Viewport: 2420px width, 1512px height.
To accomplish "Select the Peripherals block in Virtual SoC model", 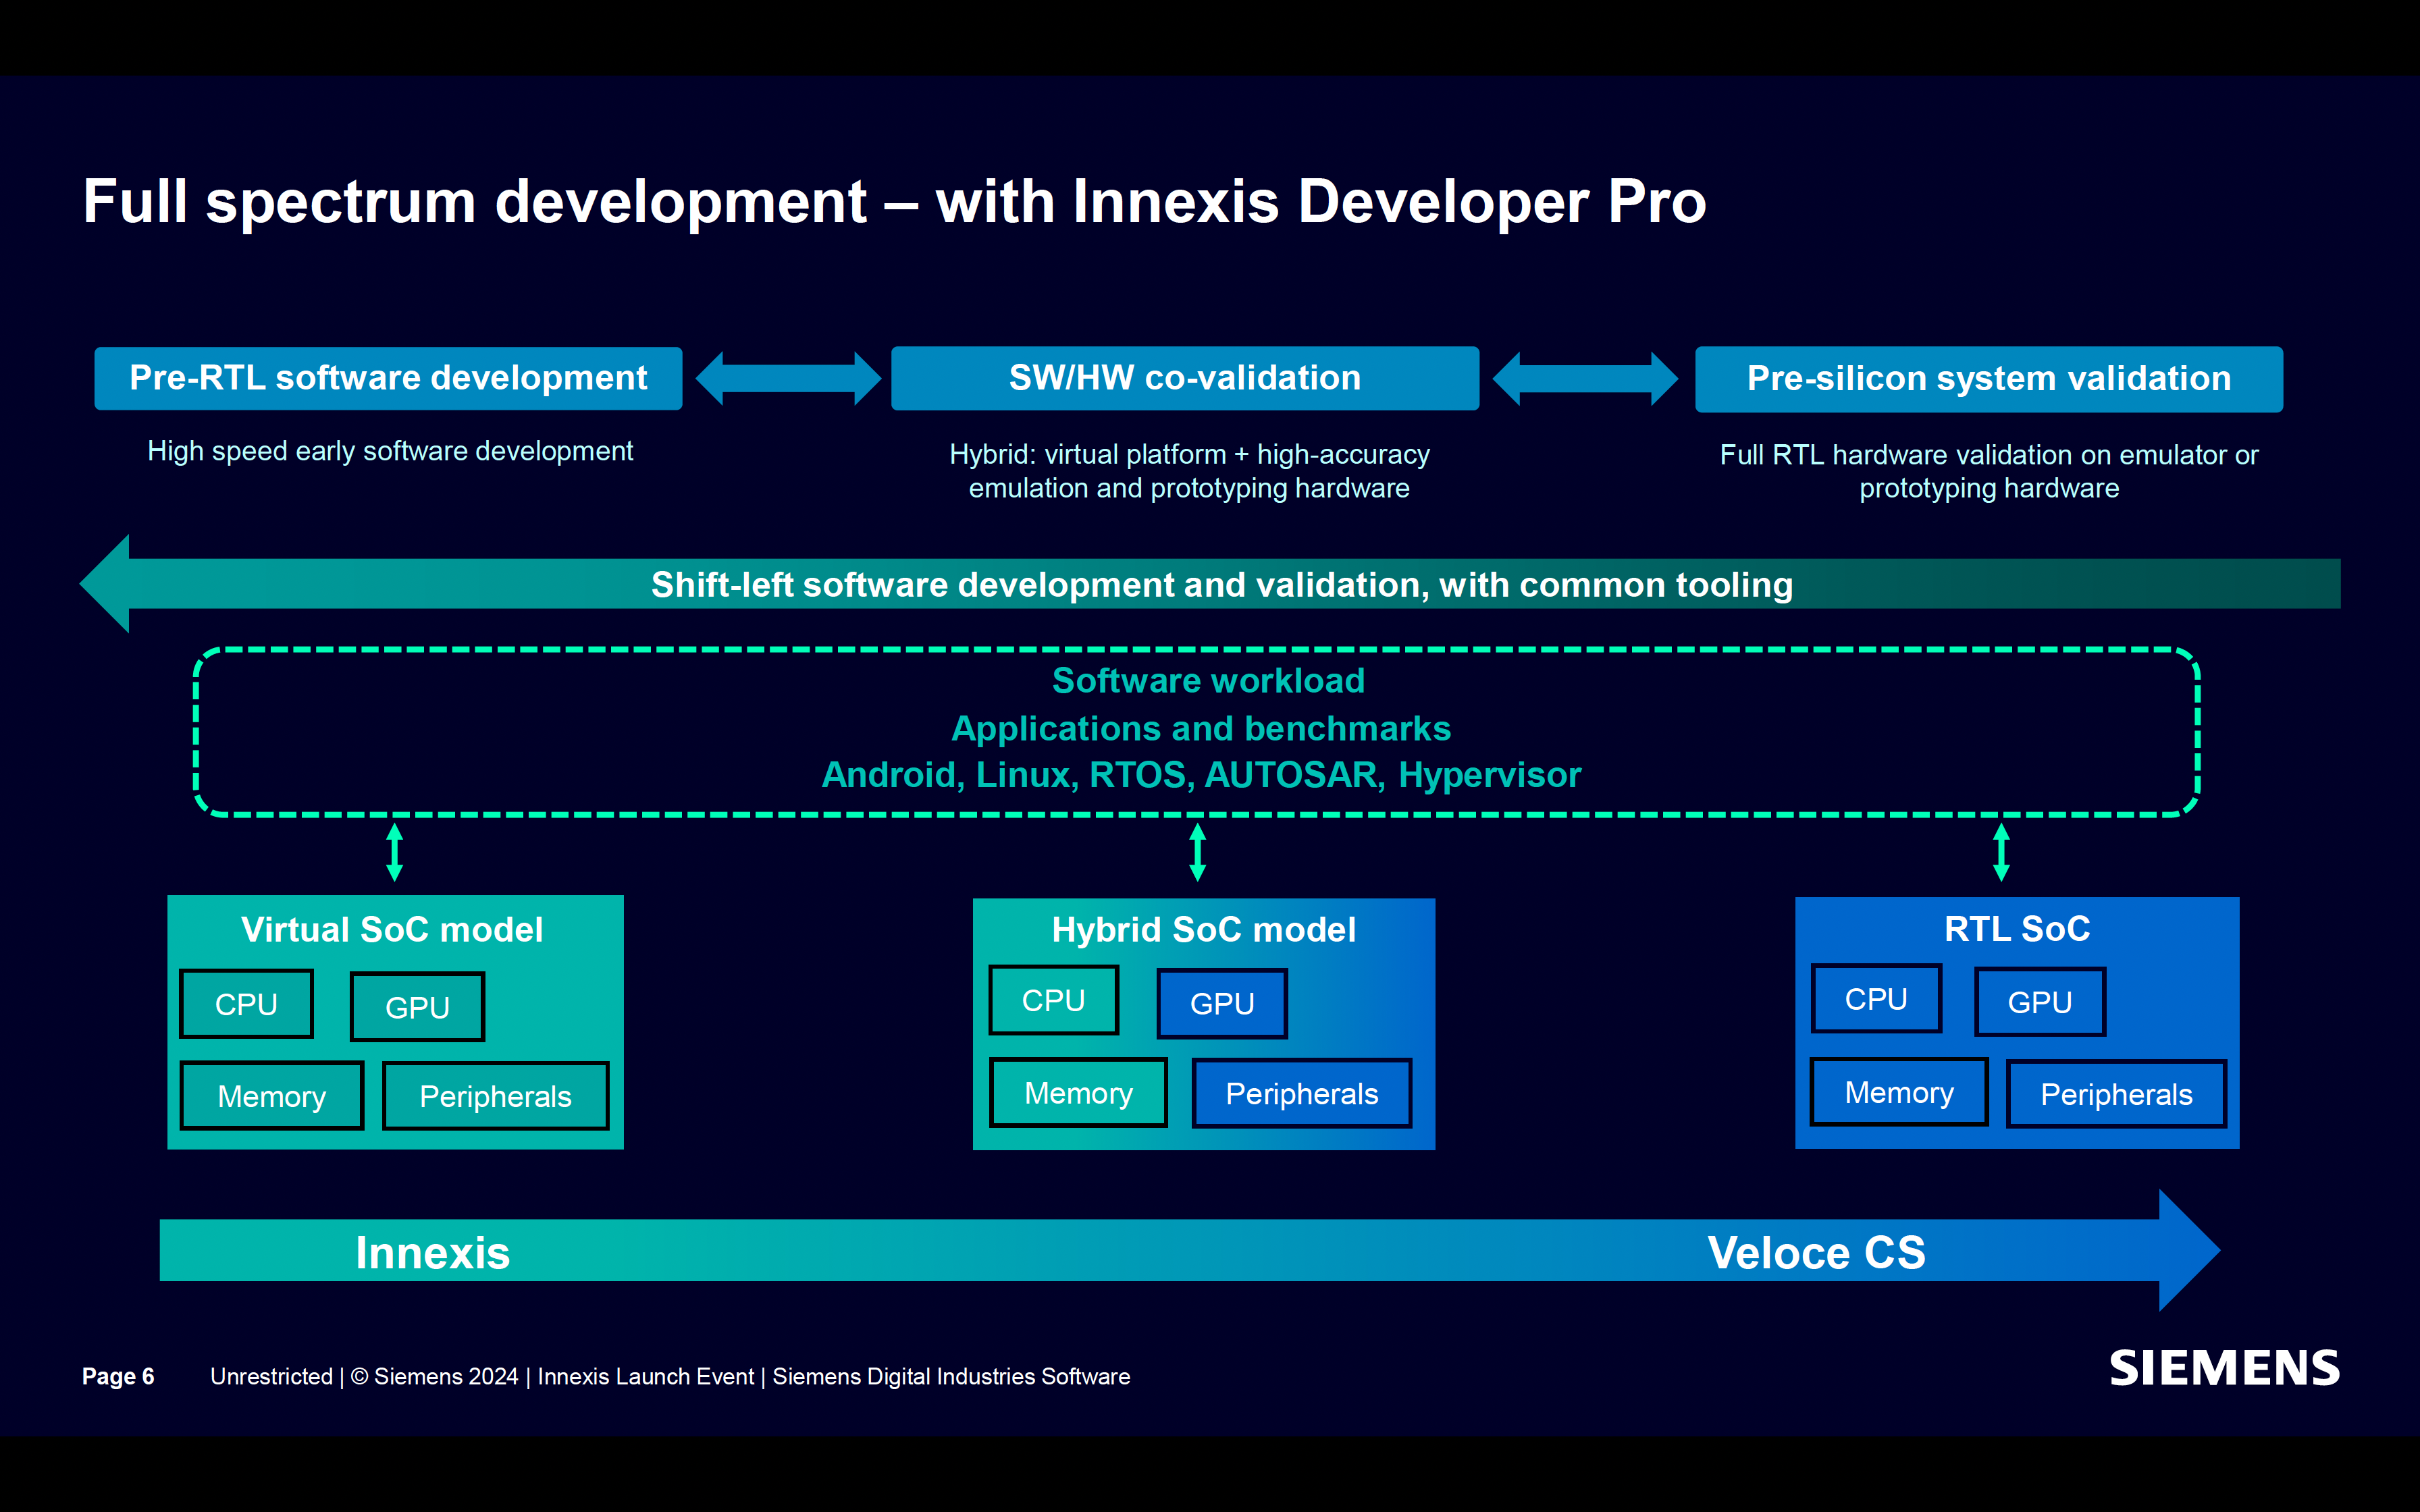I will 495,1096.
